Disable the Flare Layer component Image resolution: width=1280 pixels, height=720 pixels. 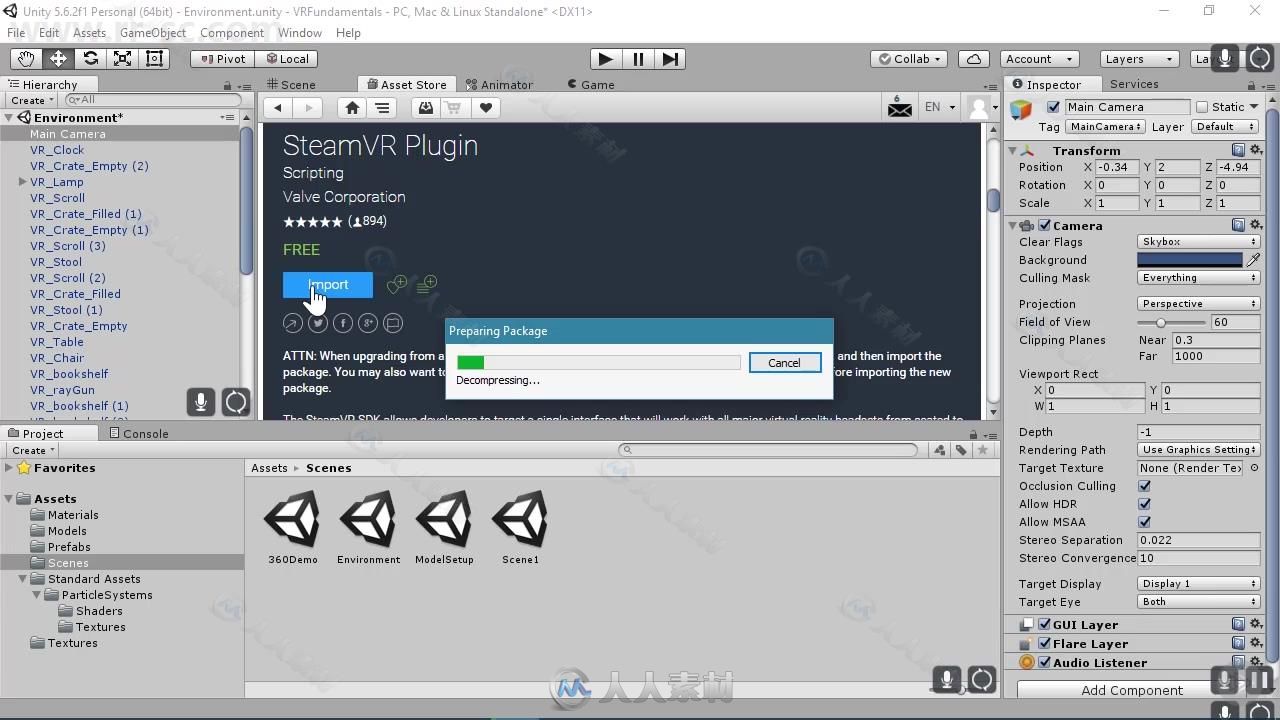click(x=1044, y=644)
